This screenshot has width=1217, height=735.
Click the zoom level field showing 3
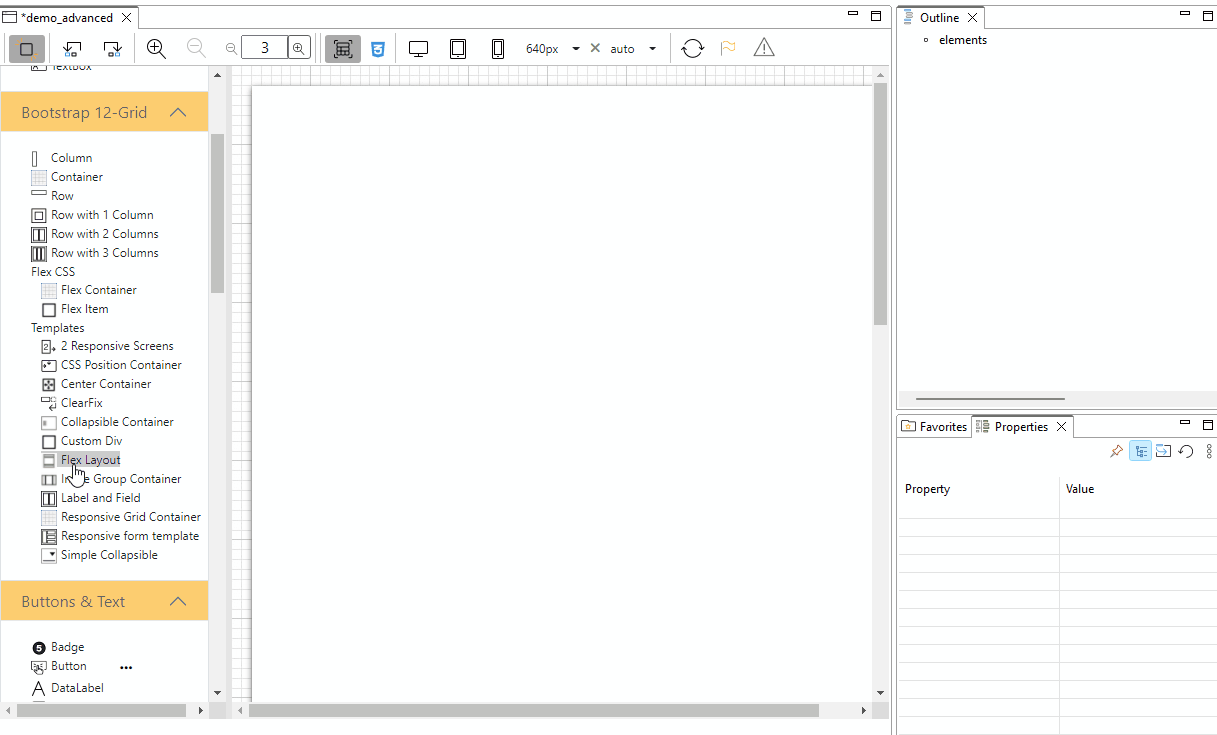pos(264,48)
